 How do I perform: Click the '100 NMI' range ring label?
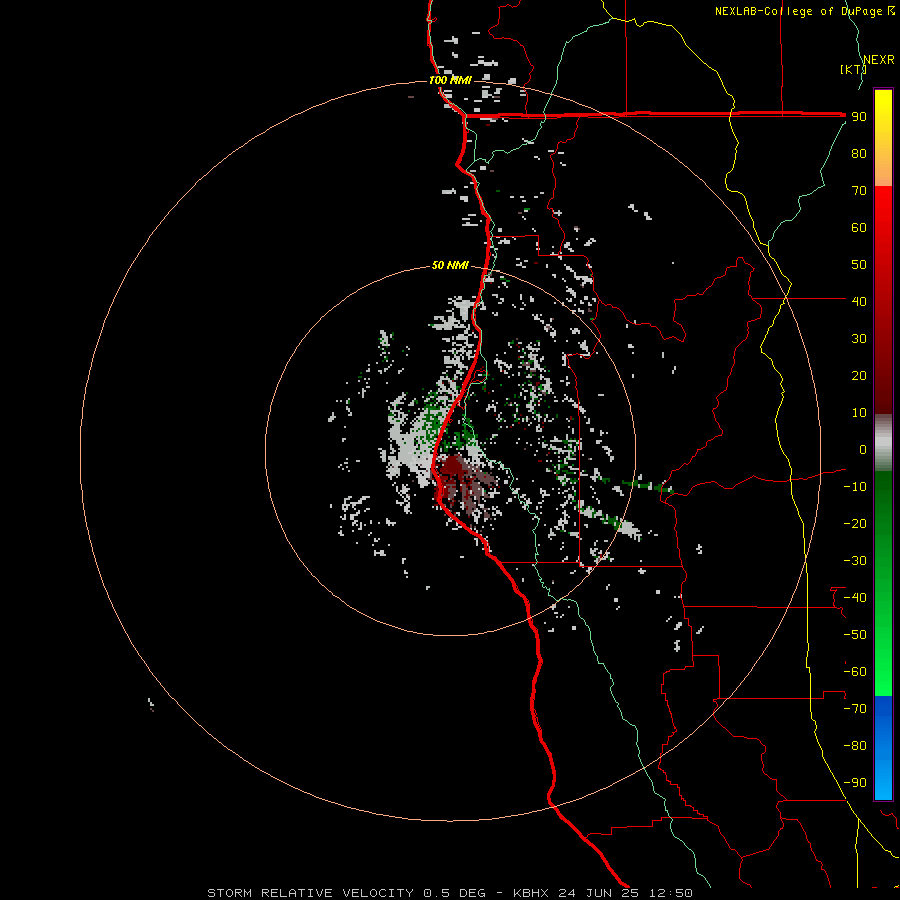pyautogui.click(x=450, y=80)
